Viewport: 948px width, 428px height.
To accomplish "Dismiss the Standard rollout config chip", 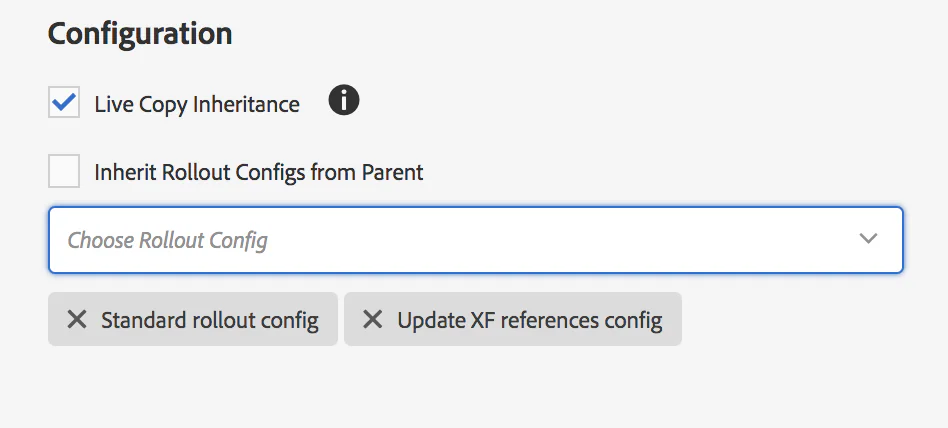I will pyautogui.click(x=76, y=320).
